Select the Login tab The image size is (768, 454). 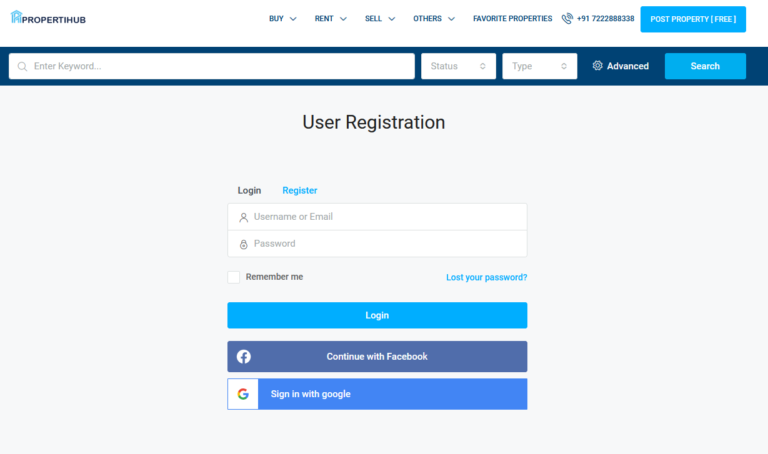tap(249, 190)
